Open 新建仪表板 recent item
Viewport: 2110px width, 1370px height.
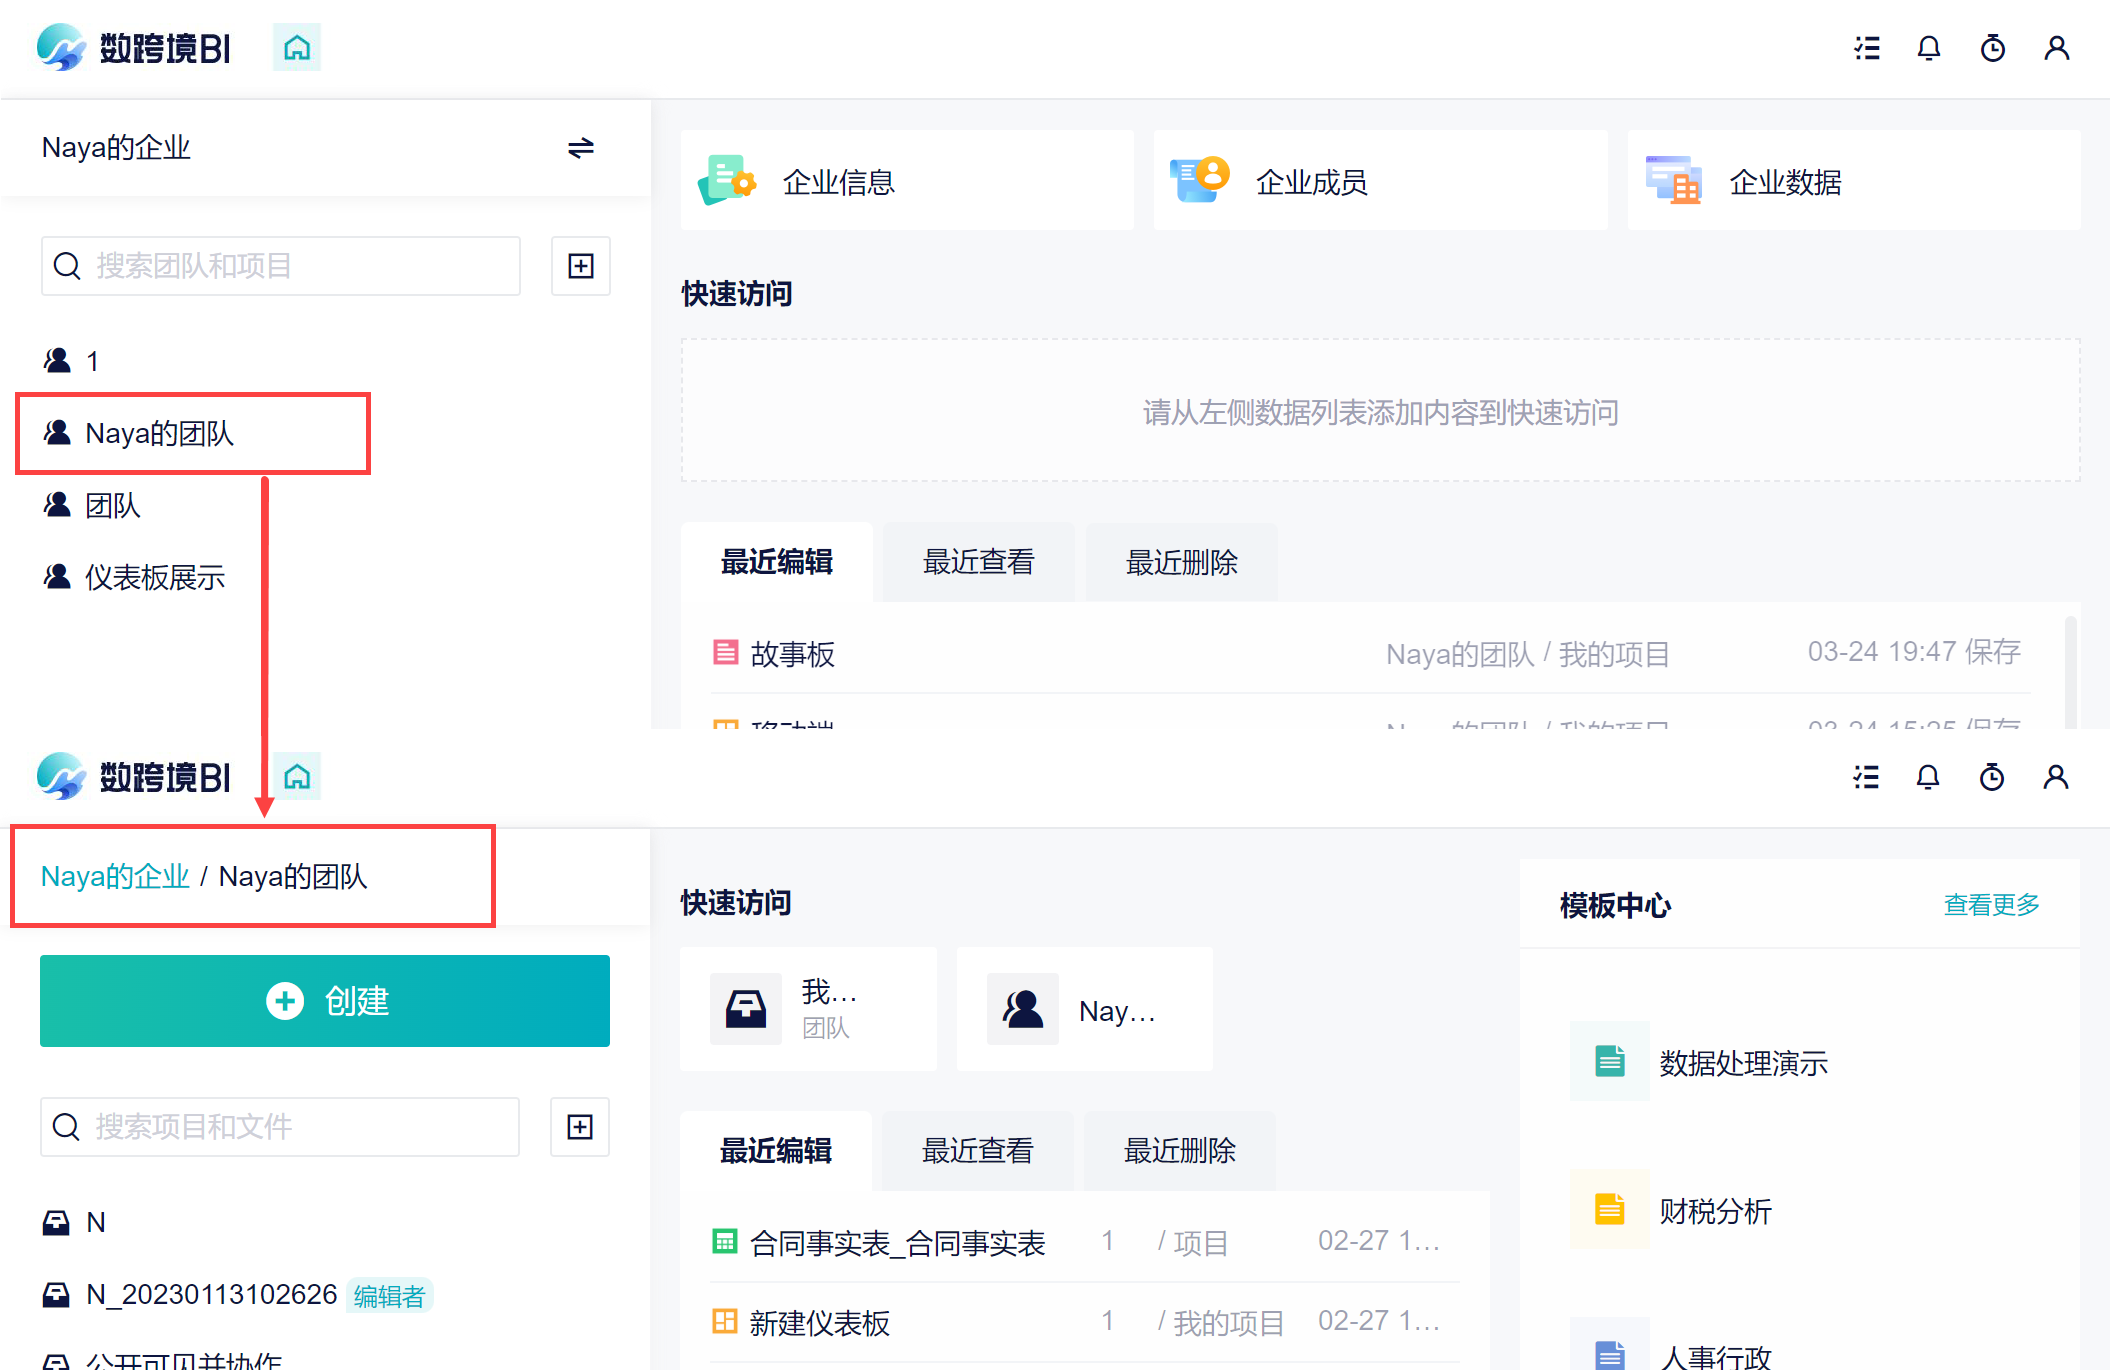coord(1085,1323)
